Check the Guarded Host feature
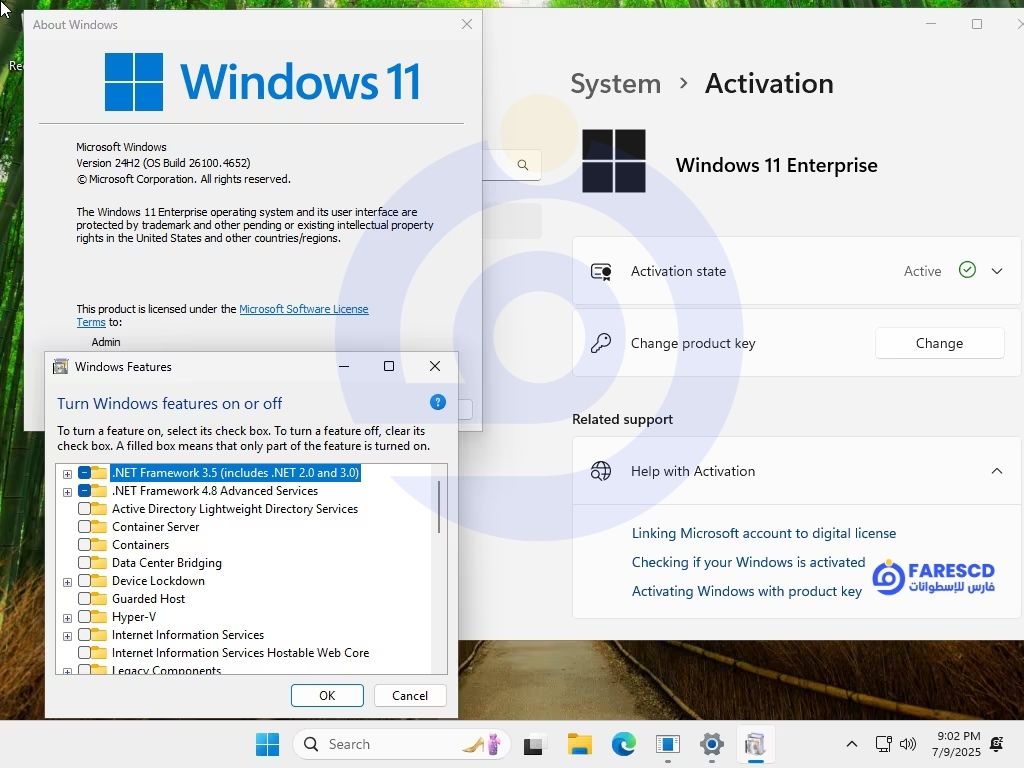The width and height of the screenshot is (1024, 768). click(x=84, y=598)
